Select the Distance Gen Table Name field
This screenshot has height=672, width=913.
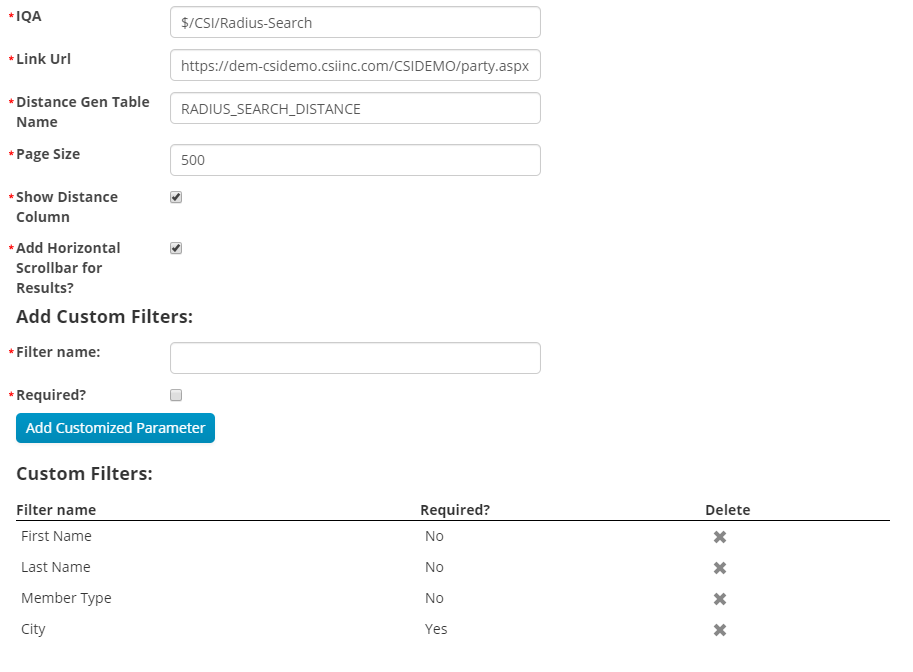[x=355, y=109]
